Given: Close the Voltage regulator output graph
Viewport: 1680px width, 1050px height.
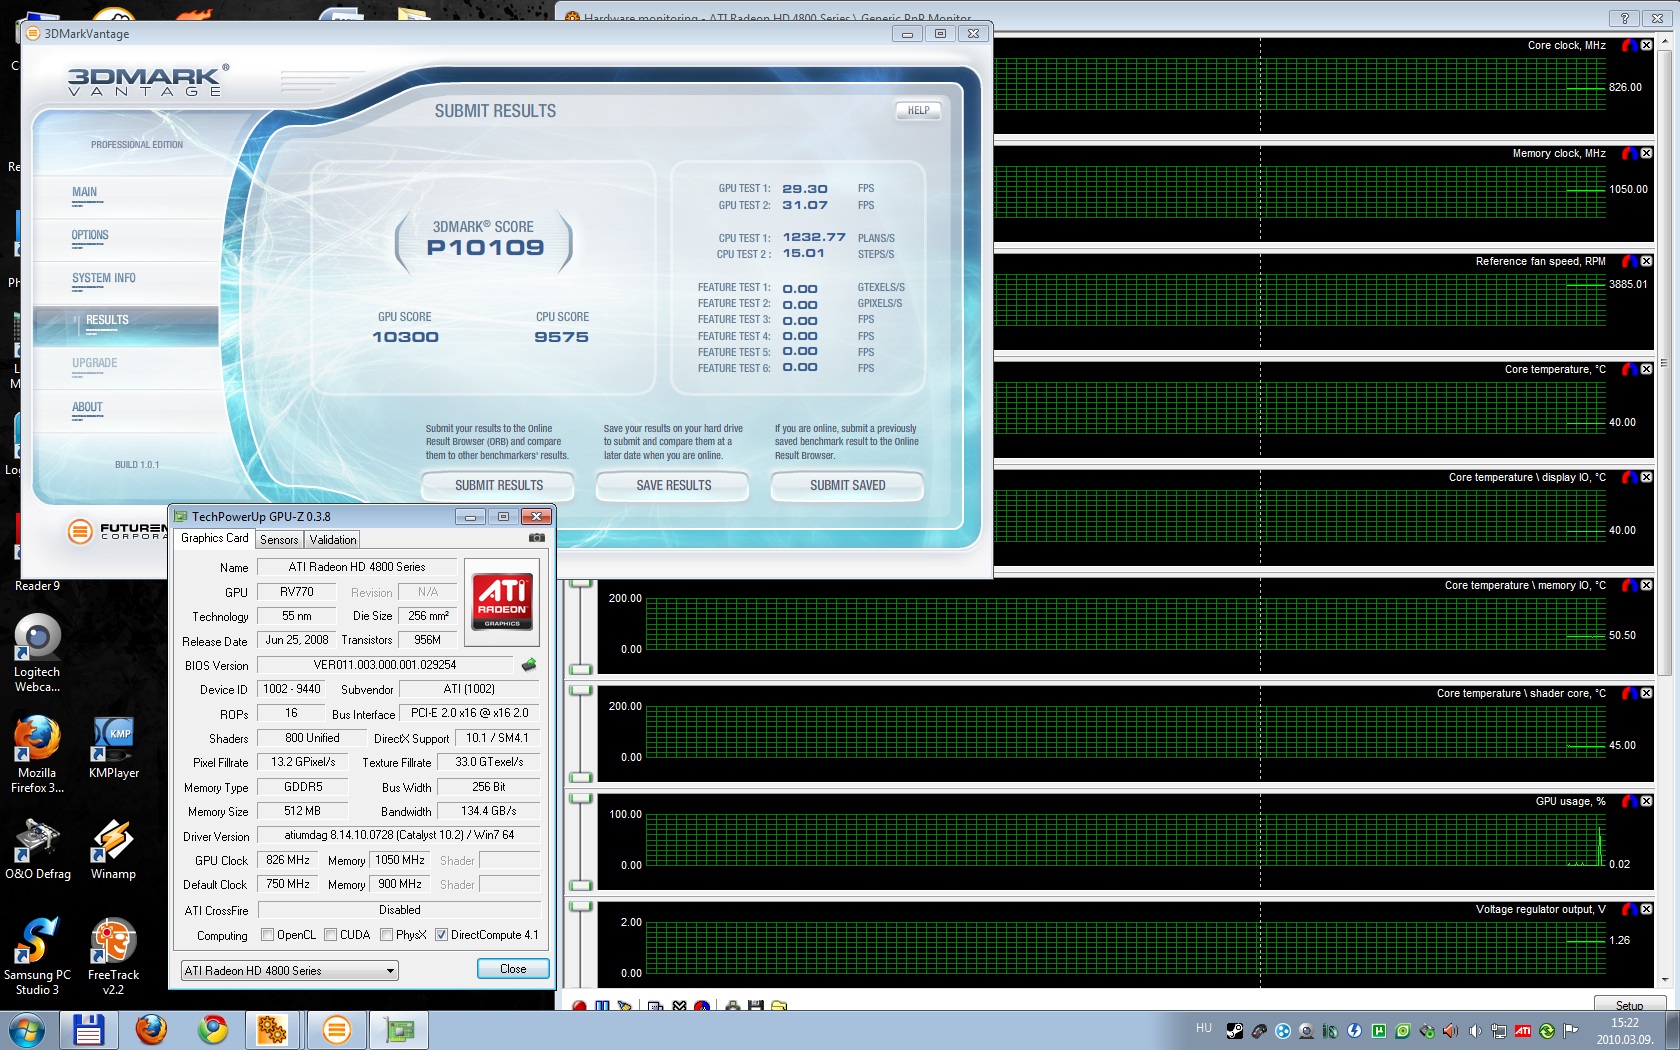Looking at the screenshot, I should coord(1646,909).
